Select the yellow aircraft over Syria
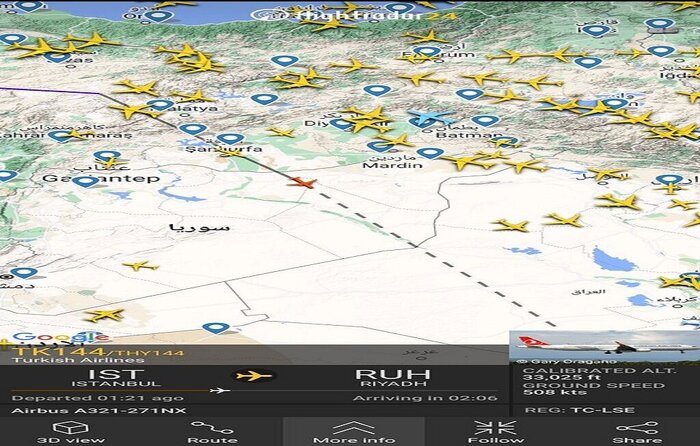This screenshot has height=446, width=700. 140,266
